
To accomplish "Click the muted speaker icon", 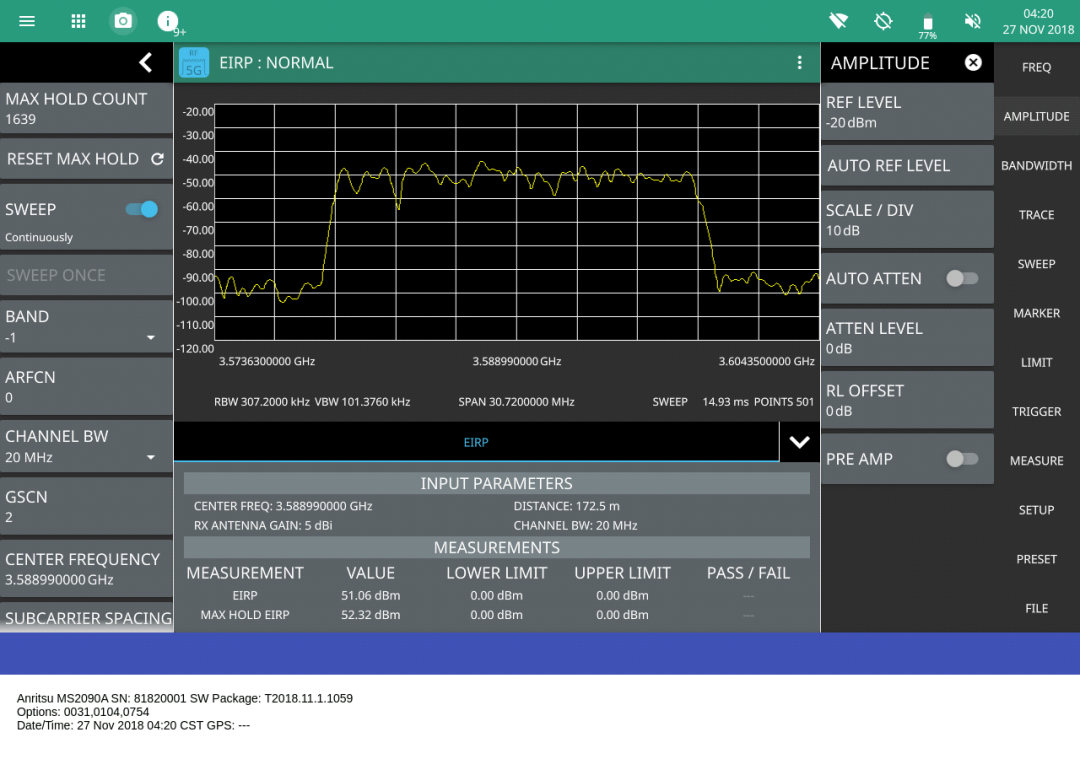I will [972, 21].
